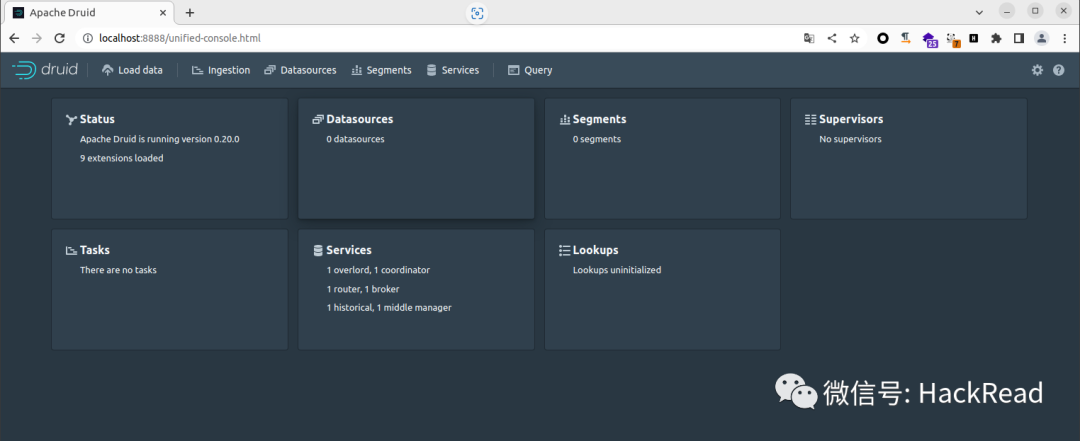Click the help question mark icon

1059,70
